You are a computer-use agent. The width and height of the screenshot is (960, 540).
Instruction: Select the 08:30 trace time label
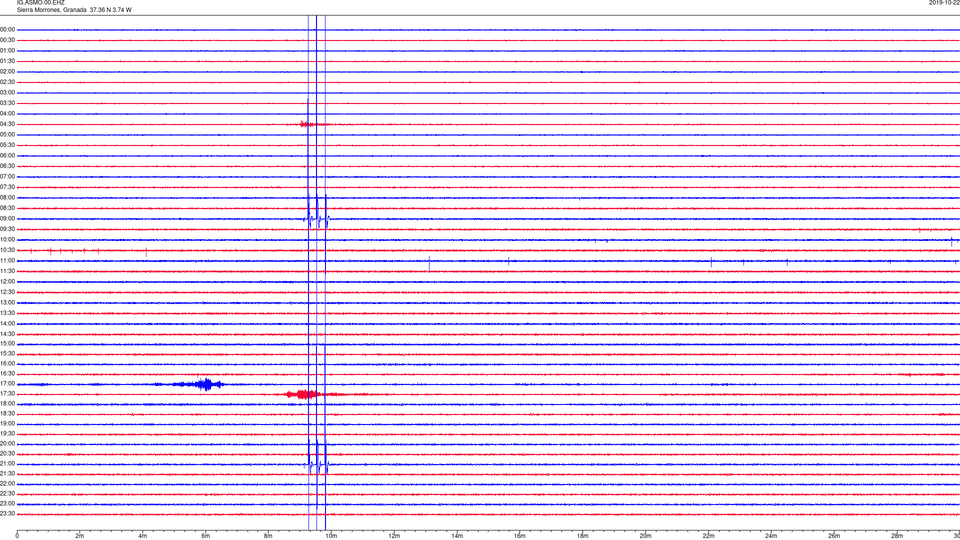pyautogui.click(x=8, y=208)
